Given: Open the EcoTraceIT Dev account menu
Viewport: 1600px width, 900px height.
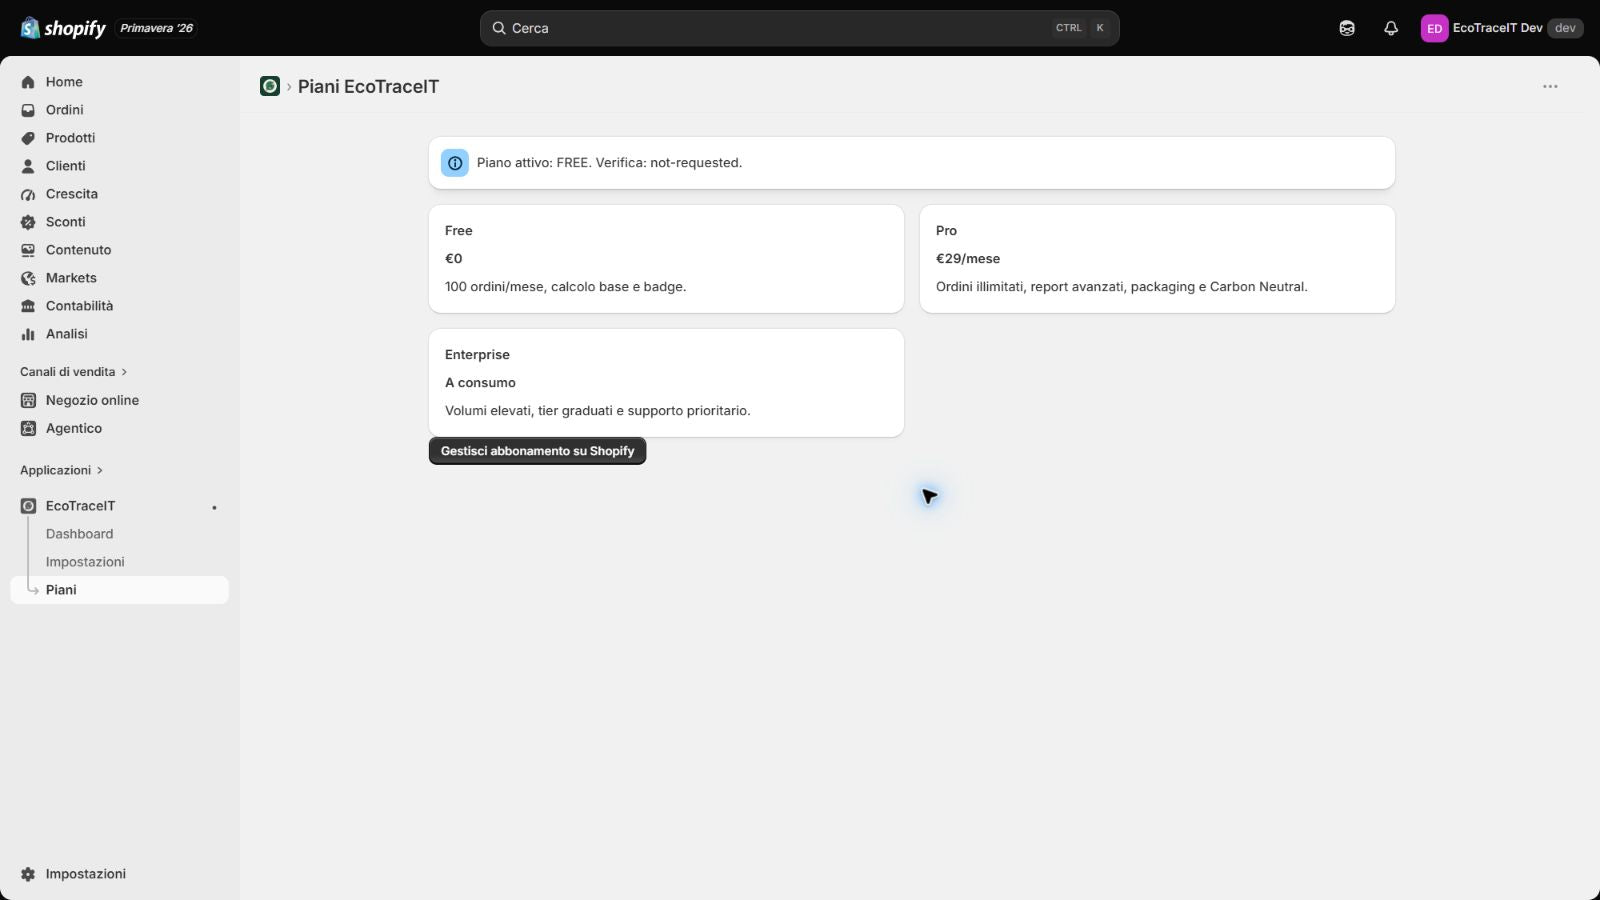Looking at the screenshot, I should (x=1501, y=28).
